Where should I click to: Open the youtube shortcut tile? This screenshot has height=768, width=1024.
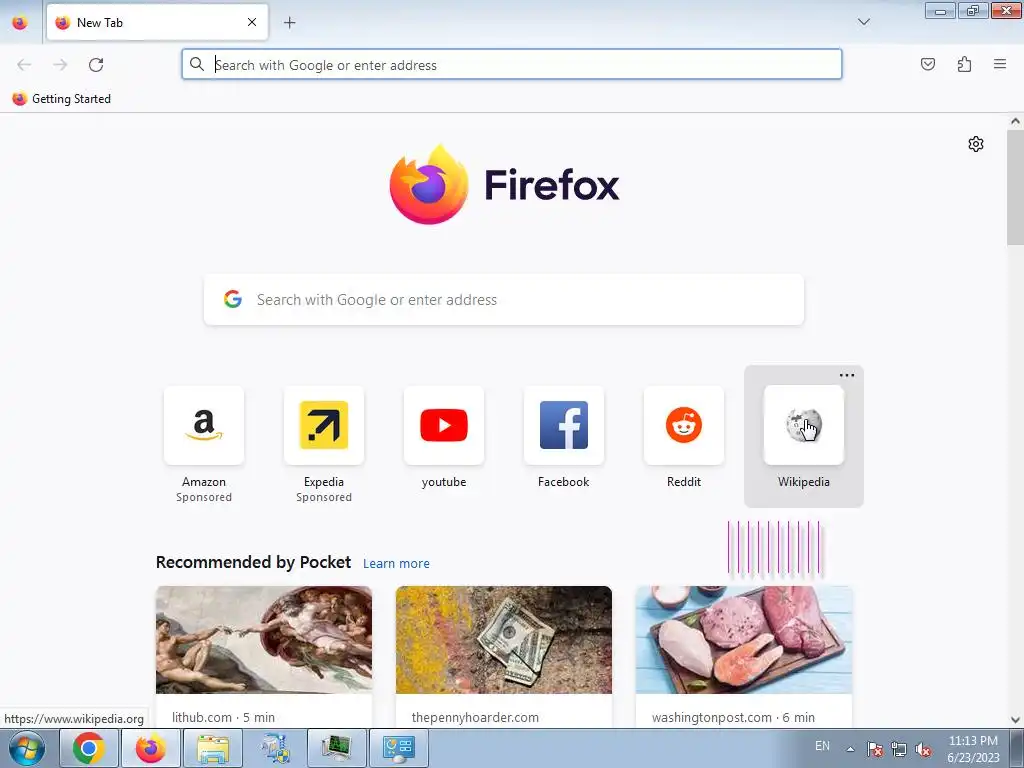(444, 425)
